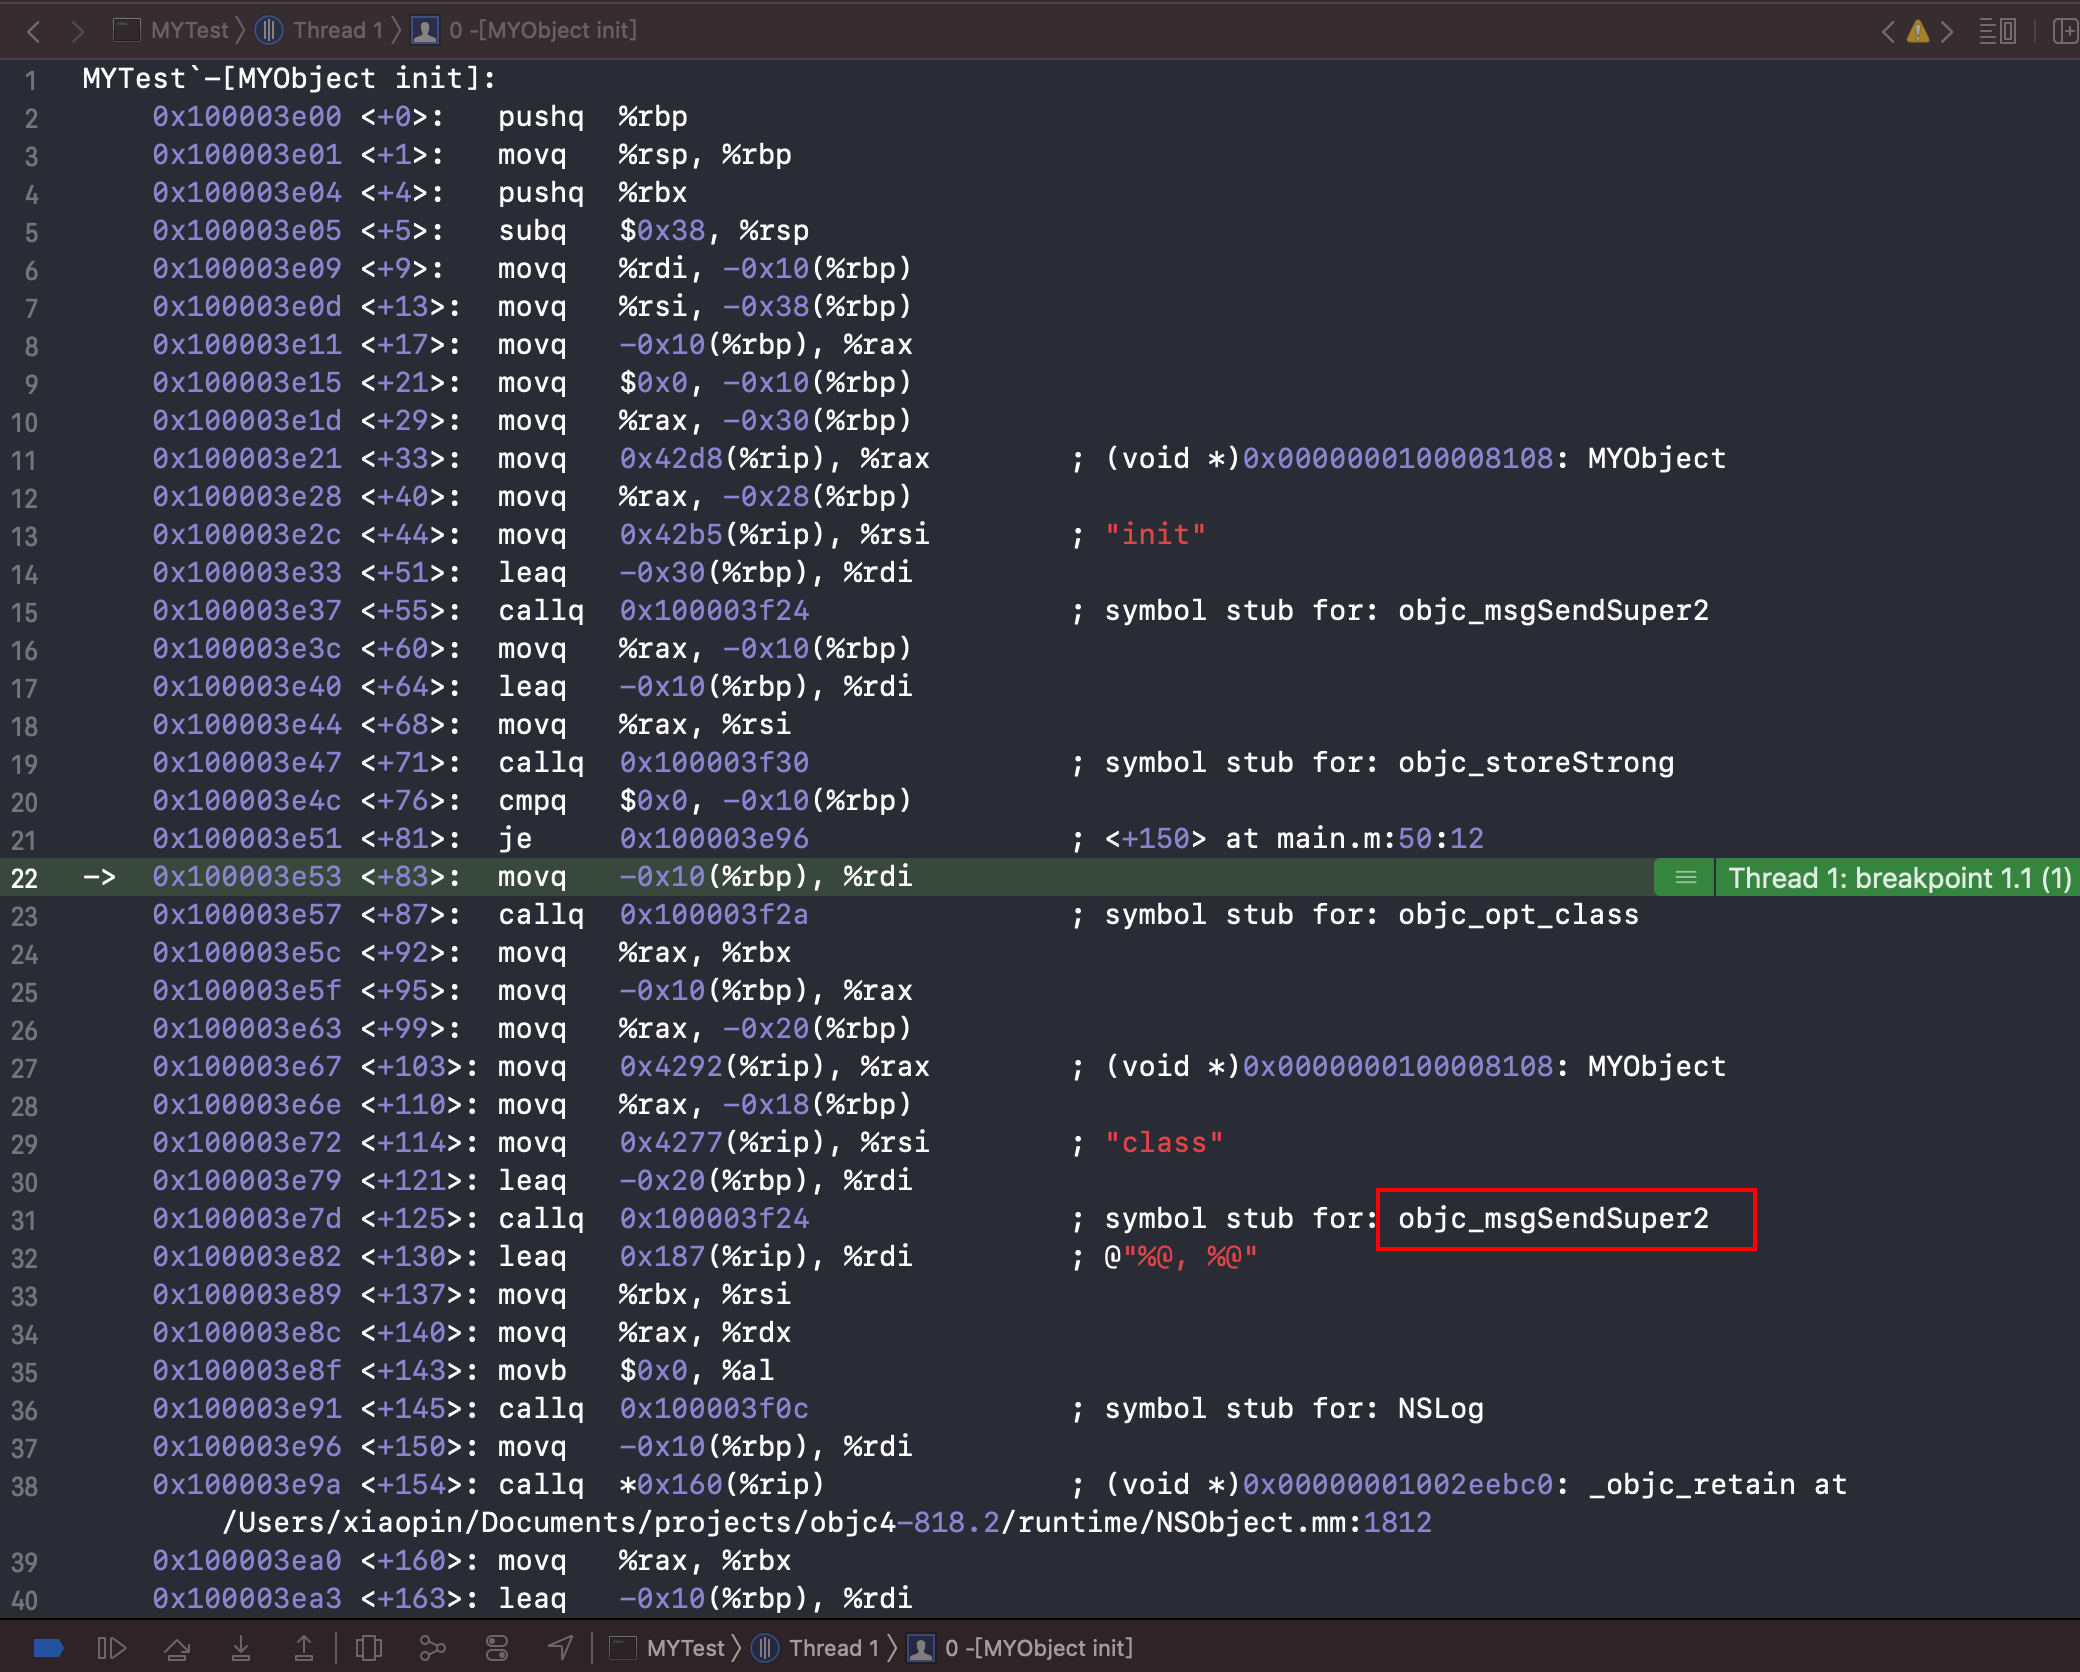Screen dimensions: 2080x1672
Task: Open frame '0 -[MYObject init]' in debug bar
Action: (x=1021, y=1647)
